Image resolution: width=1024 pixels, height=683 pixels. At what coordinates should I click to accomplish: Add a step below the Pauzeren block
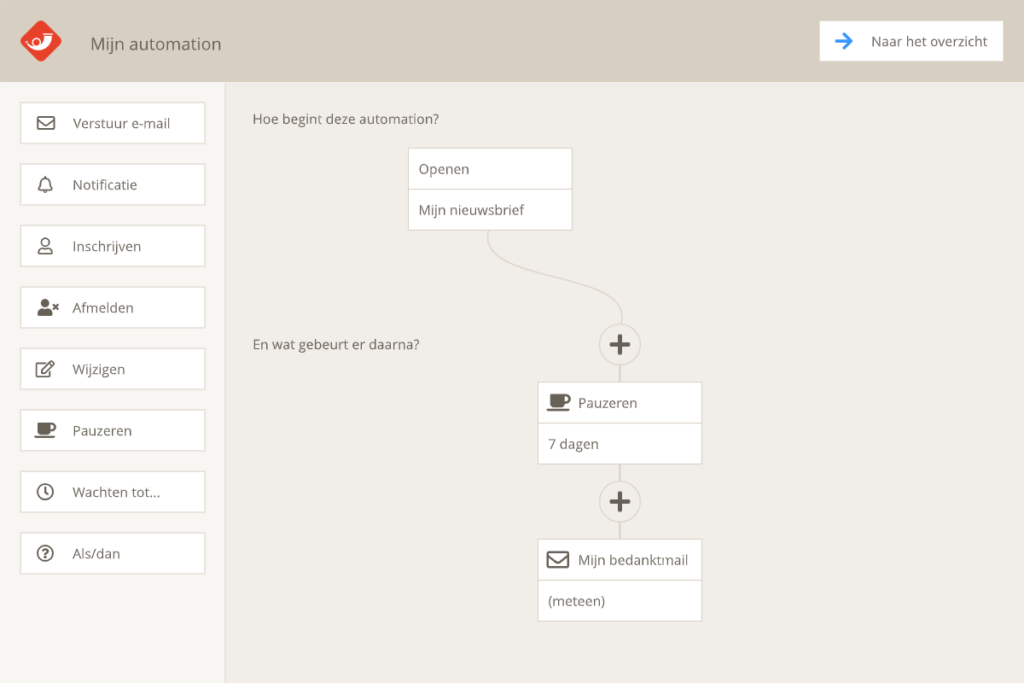(x=620, y=501)
